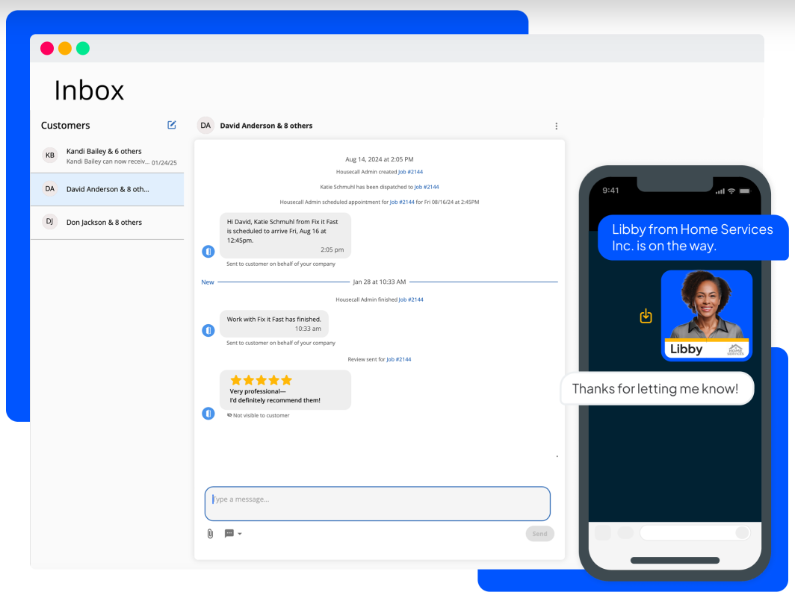This screenshot has height=600, width=795.
Task: Open Kandi Bailey & 6 others conversation
Action: (x=107, y=156)
